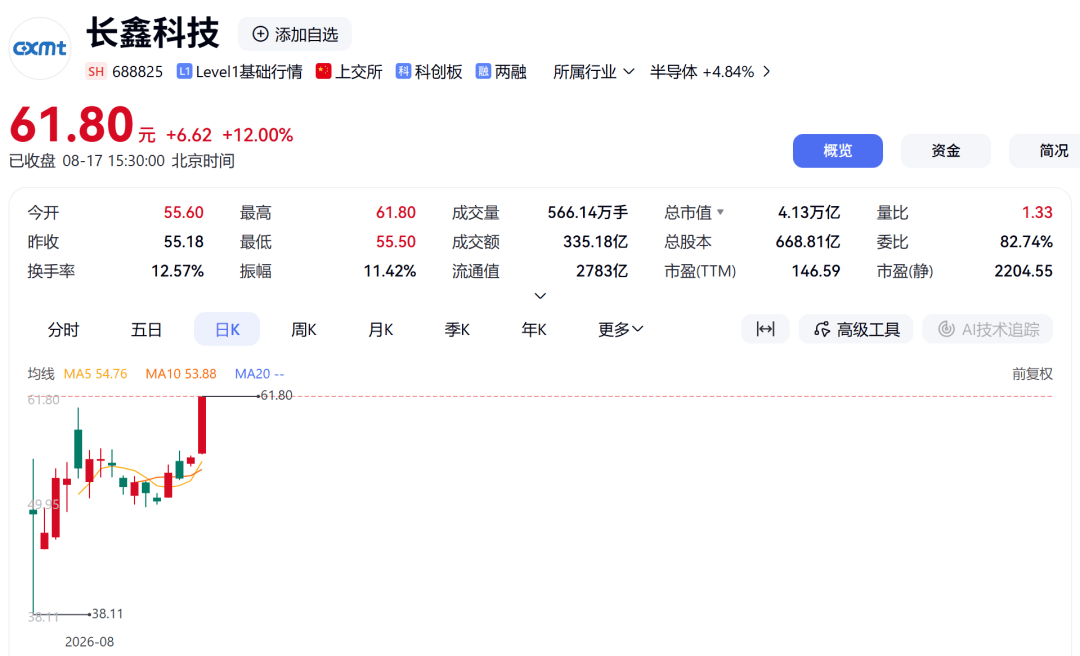Screen dimensions: 1080x656
Task: Click the China flag 上交所 icon
Action: pyautogui.click(x=323, y=71)
